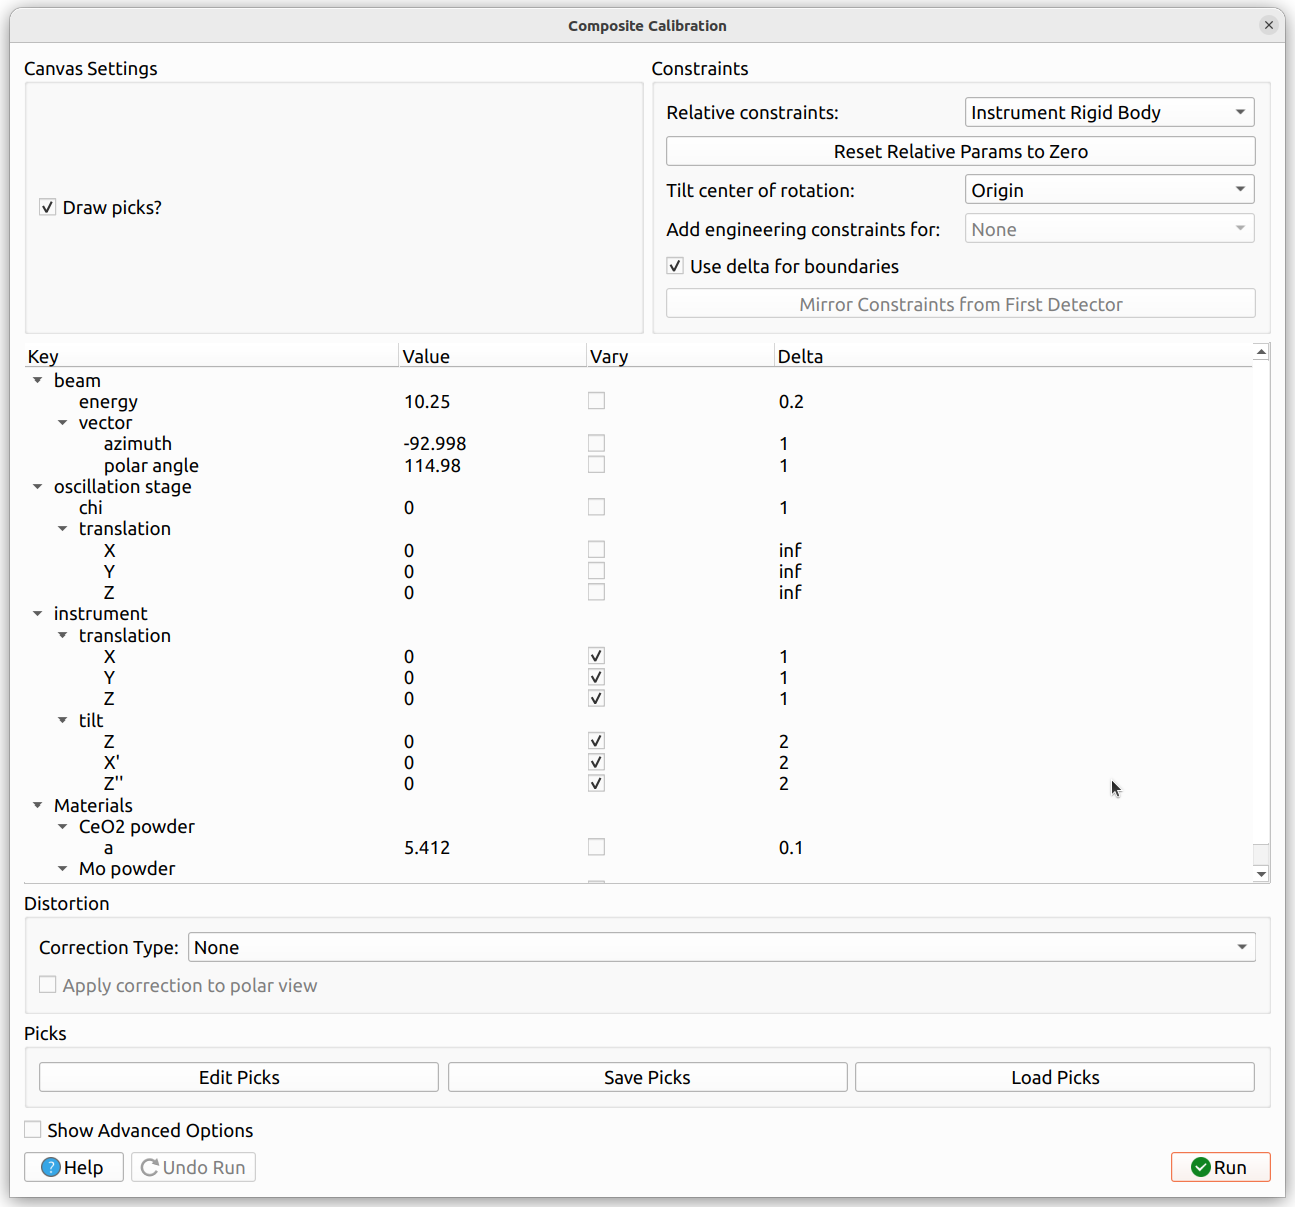Collapse the beam tree node
This screenshot has height=1207, width=1295.
pyautogui.click(x=38, y=380)
